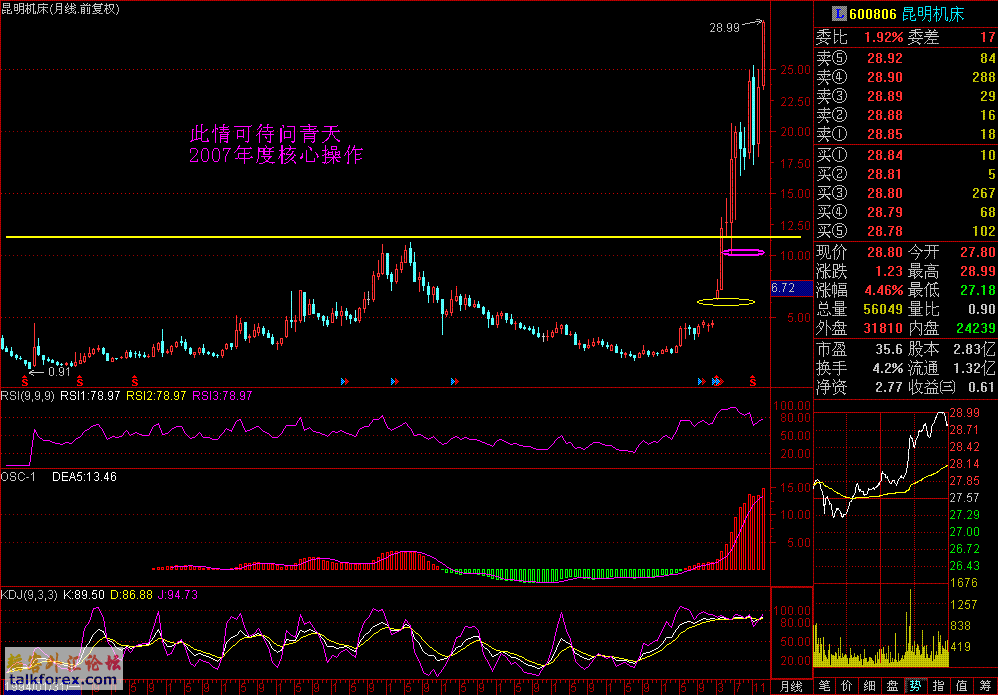Click the 28.99 high label on the chart
Viewport: 998px width, 695px height.
click(724, 27)
